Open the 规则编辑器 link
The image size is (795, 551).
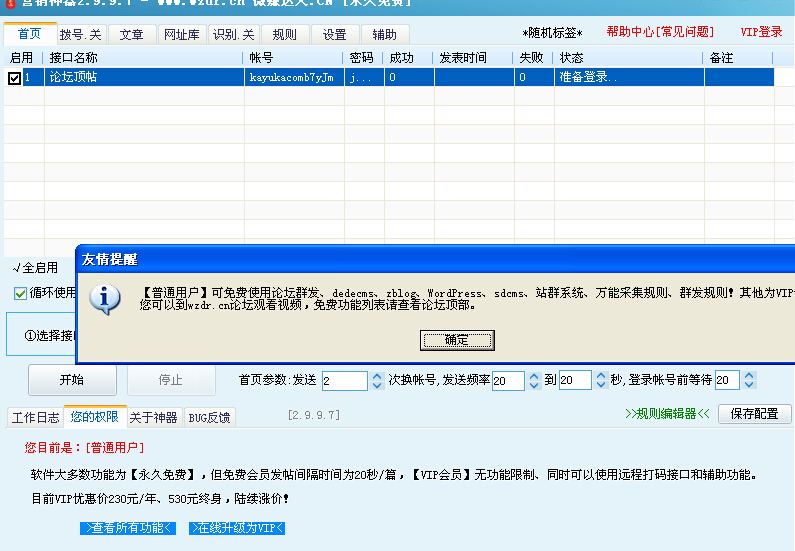(x=667, y=413)
